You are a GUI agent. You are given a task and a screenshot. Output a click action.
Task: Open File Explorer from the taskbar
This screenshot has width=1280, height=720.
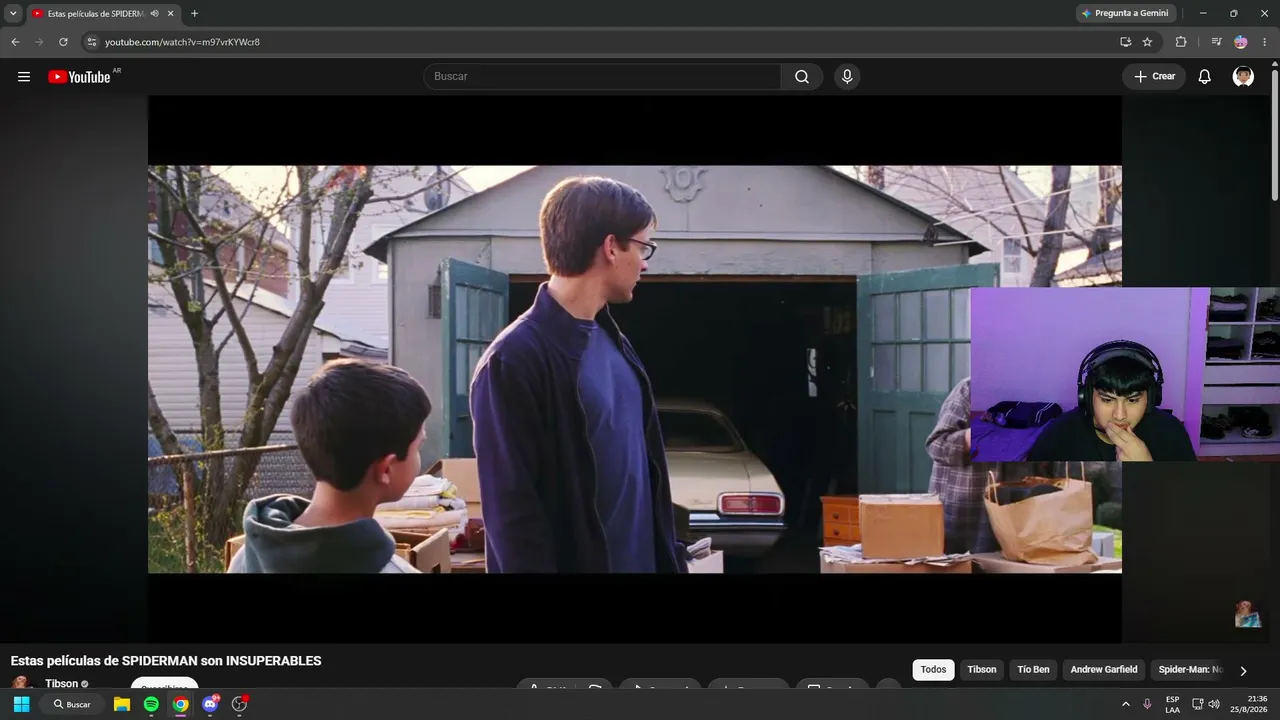click(122, 704)
